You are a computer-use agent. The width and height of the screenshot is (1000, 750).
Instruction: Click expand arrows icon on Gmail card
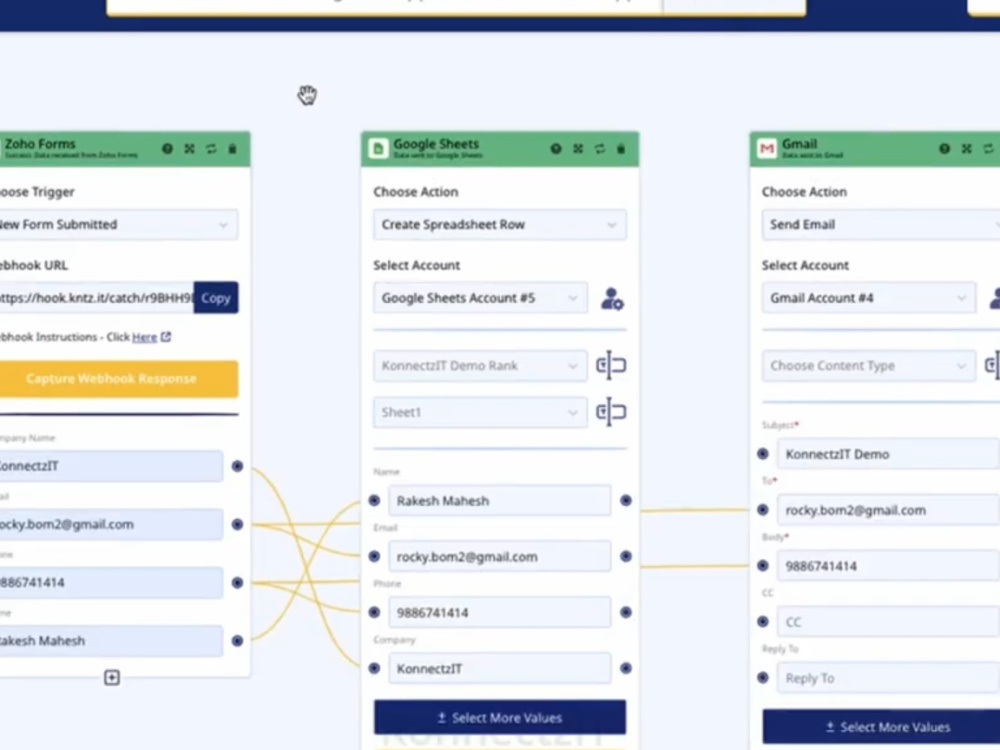(967, 149)
